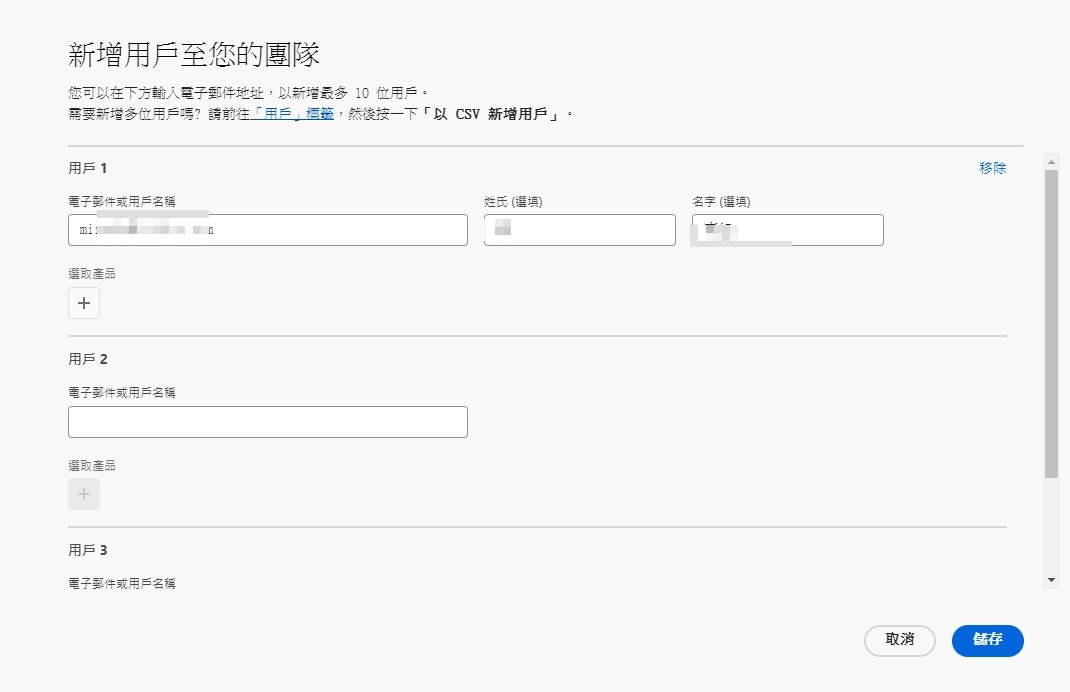This screenshot has height=692, width=1070.
Task: Click the scrollbar up arrow
Action: [1050, 161]
